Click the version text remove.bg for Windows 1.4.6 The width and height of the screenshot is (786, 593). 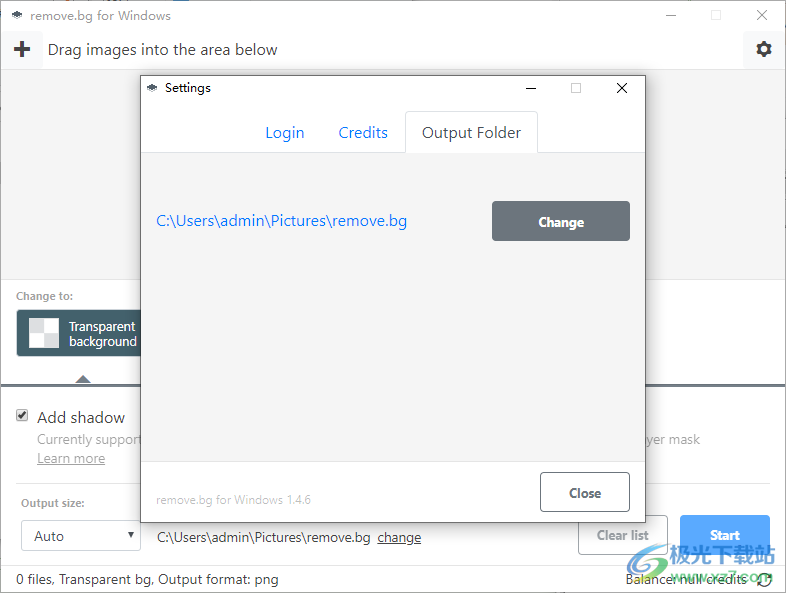233,500
